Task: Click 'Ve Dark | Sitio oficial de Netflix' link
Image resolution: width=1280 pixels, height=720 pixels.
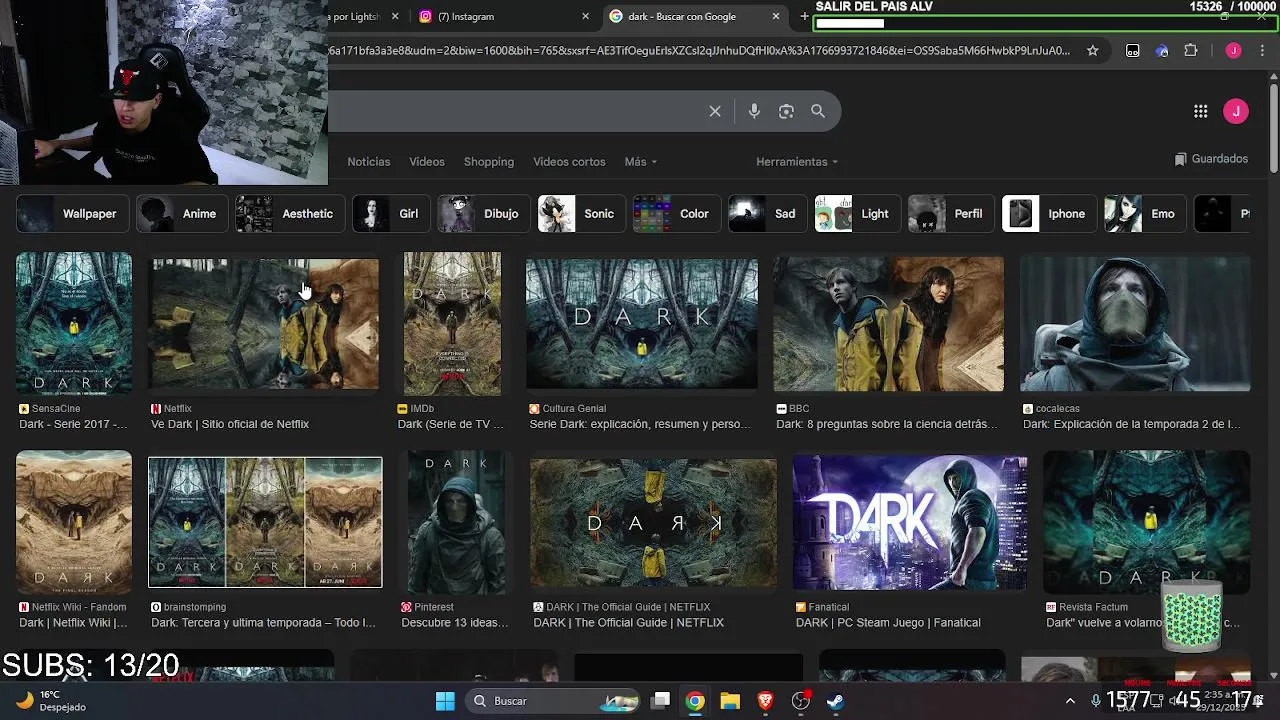Action: pyautogui.click(x=230, y=424)
